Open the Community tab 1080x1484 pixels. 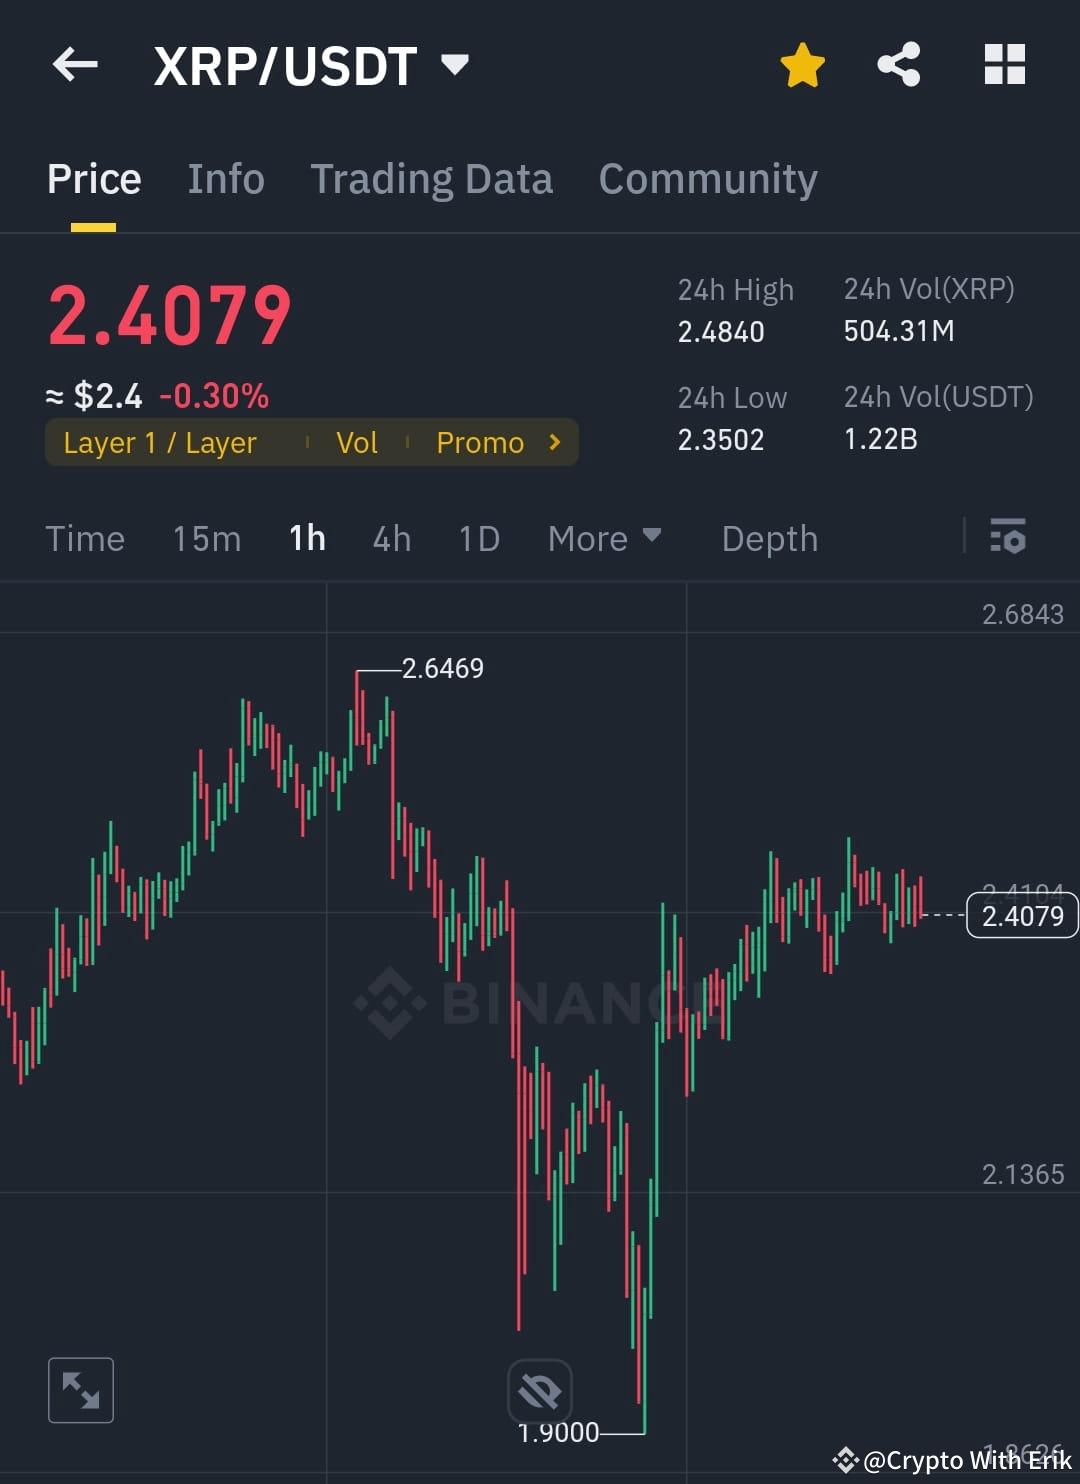(707, 178)
